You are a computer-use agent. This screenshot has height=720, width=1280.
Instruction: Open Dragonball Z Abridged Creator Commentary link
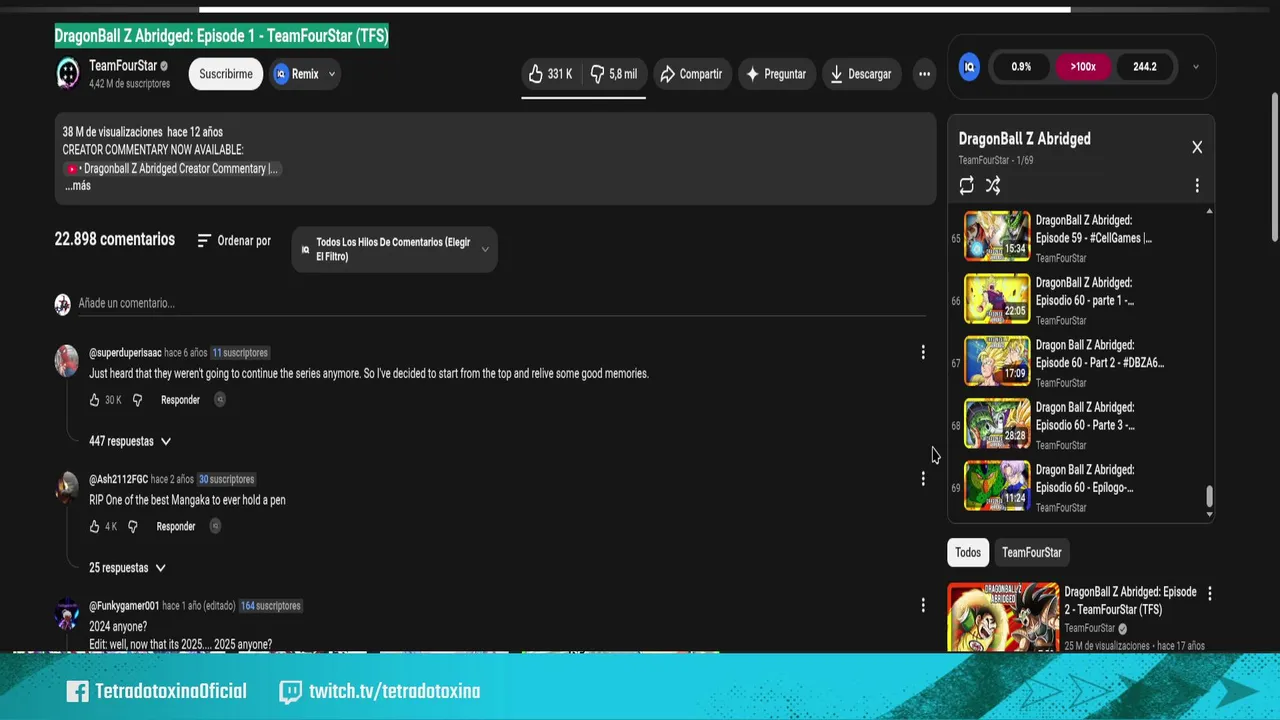pyautogui.click(x=172, y=169)
